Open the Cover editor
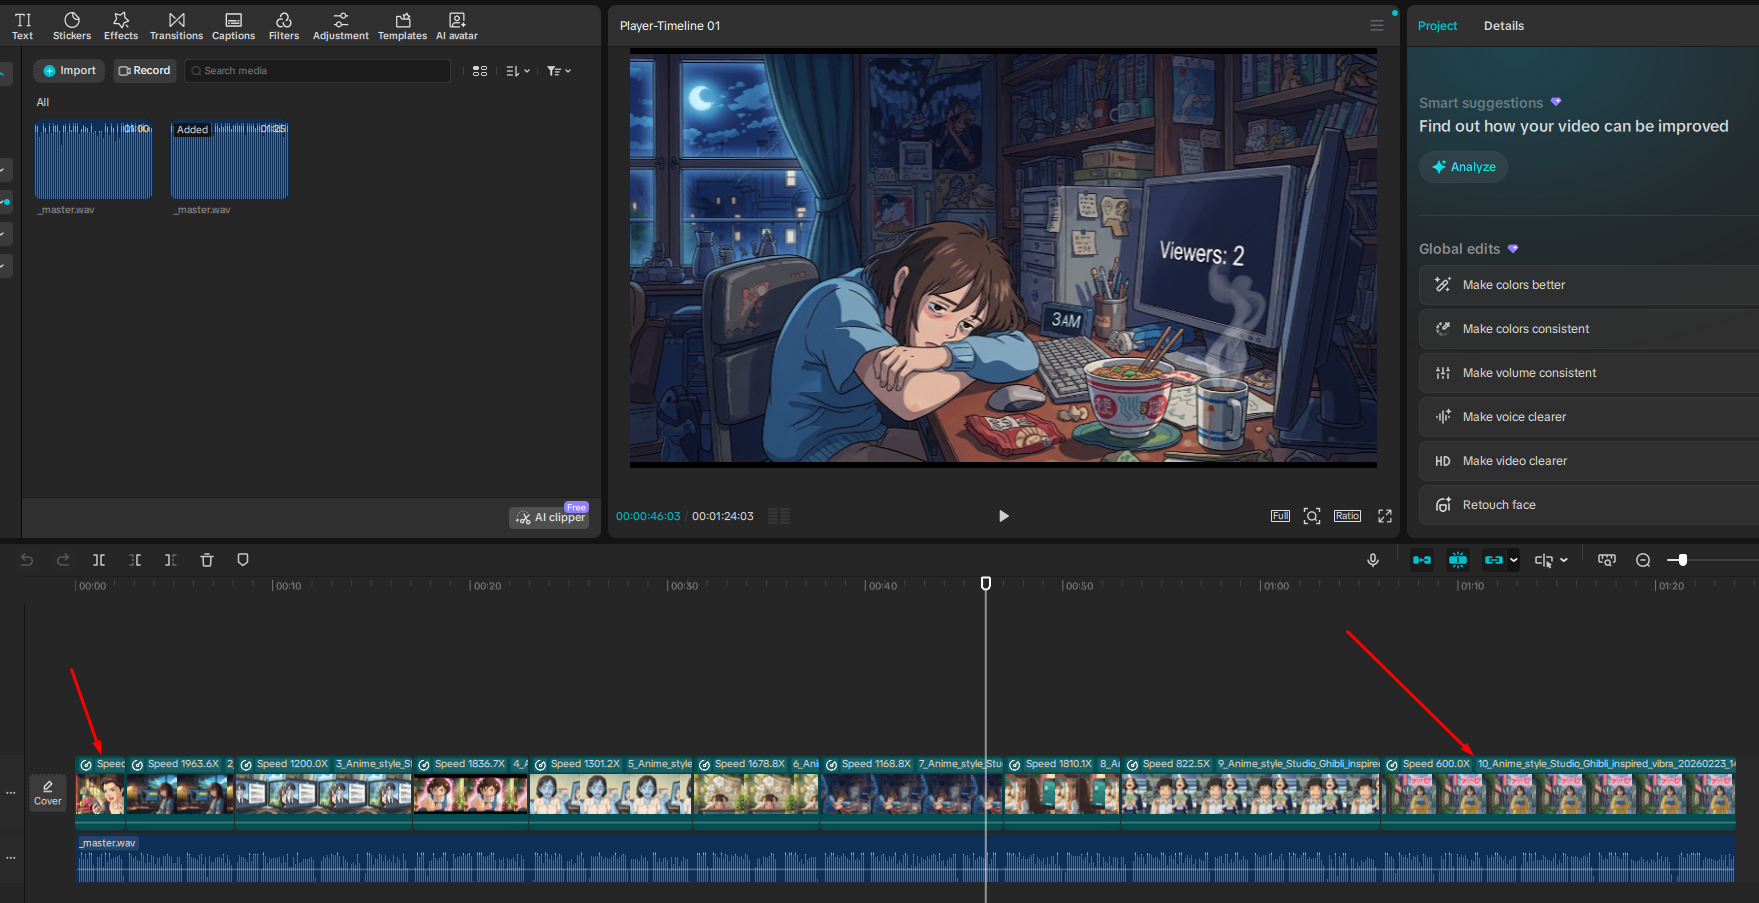Image resolution: width=1759 pixels, height=903 pixels. (48, 792)
